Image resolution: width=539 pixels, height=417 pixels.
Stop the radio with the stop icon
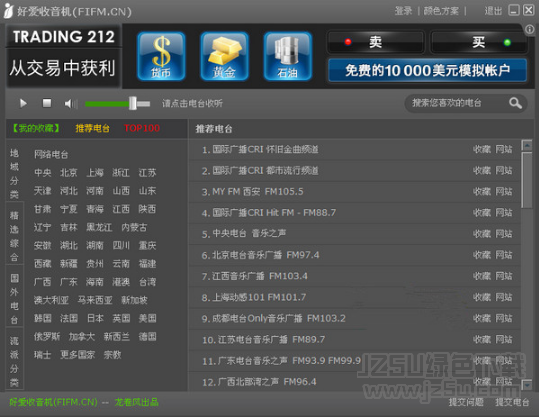click(47, 103)
